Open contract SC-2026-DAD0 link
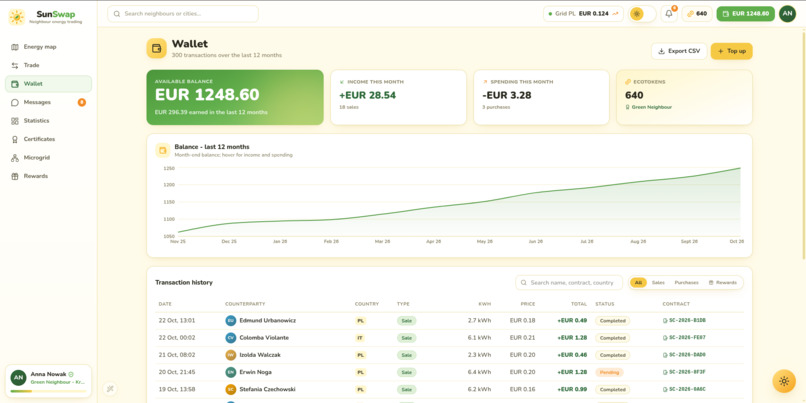The image size is (806, 403). click(684, 355)
